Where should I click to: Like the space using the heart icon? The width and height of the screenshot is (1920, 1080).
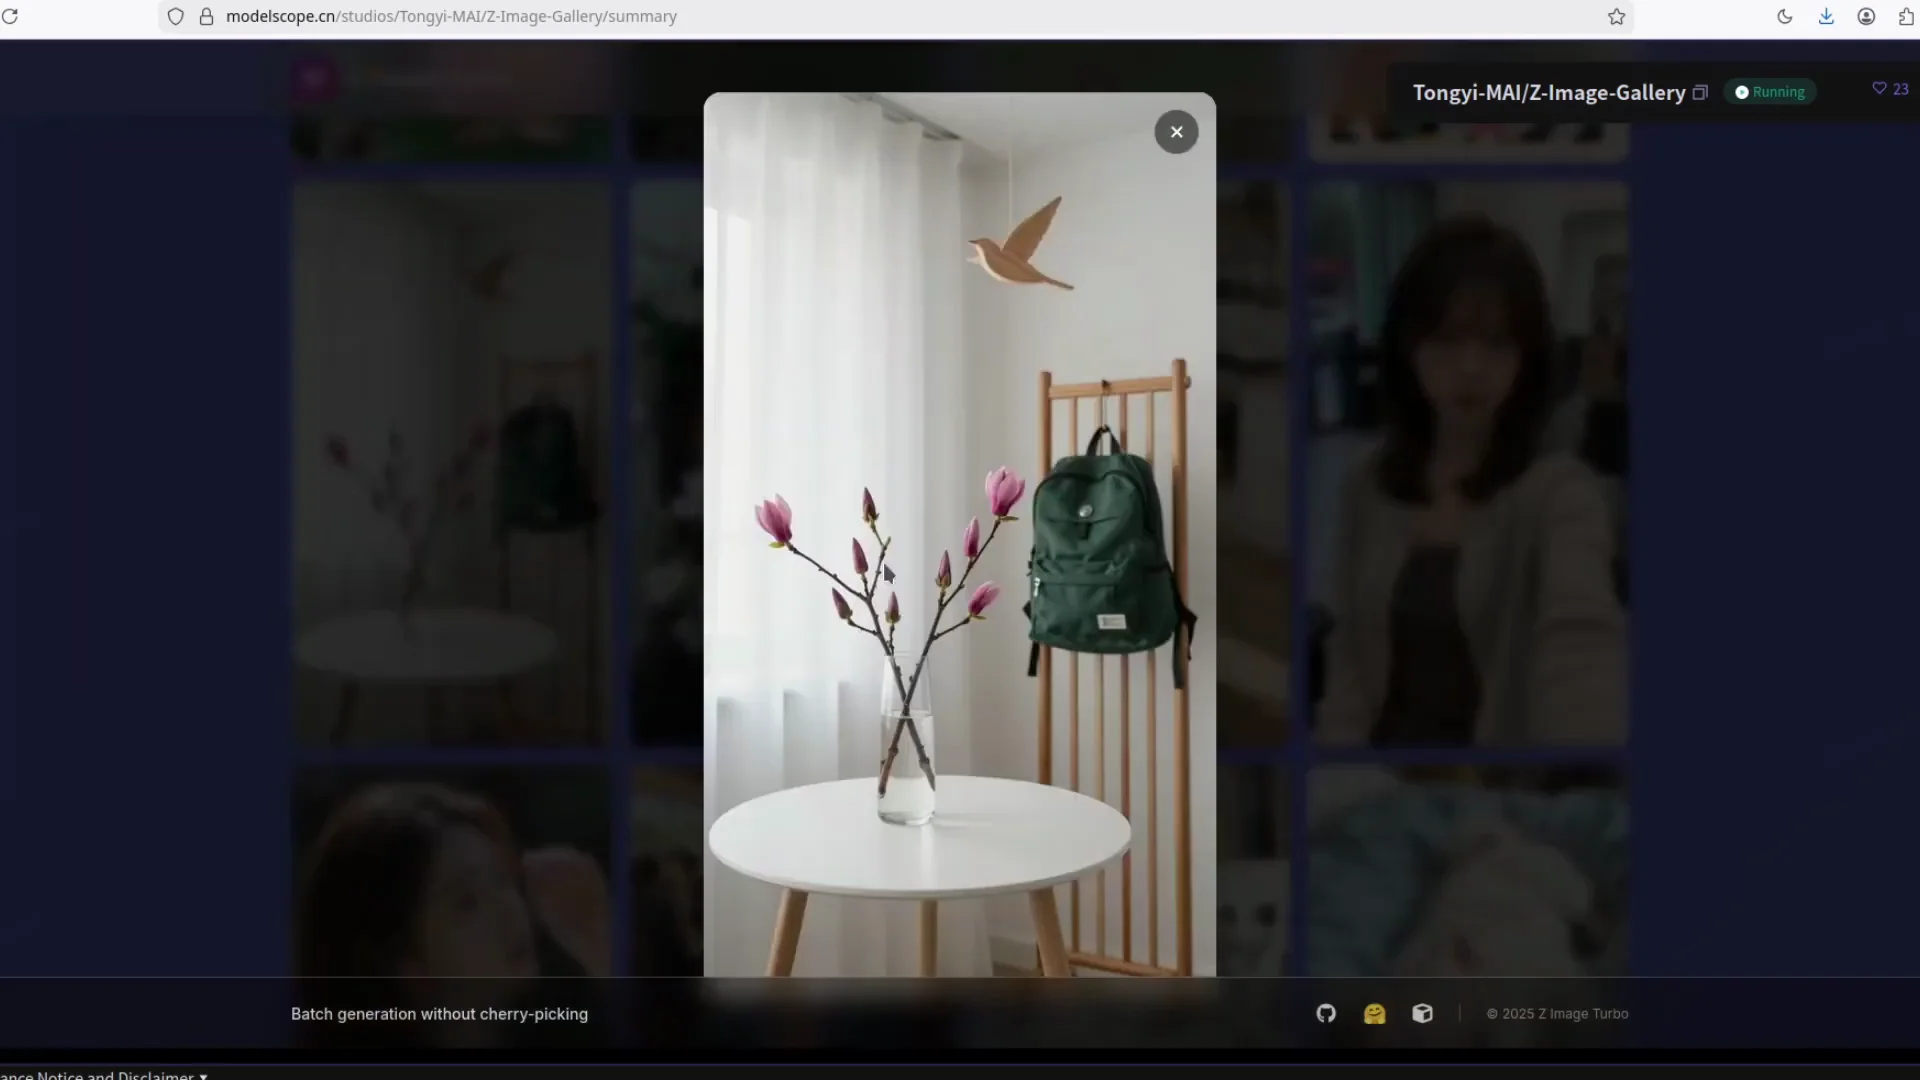click(1878, 89)
